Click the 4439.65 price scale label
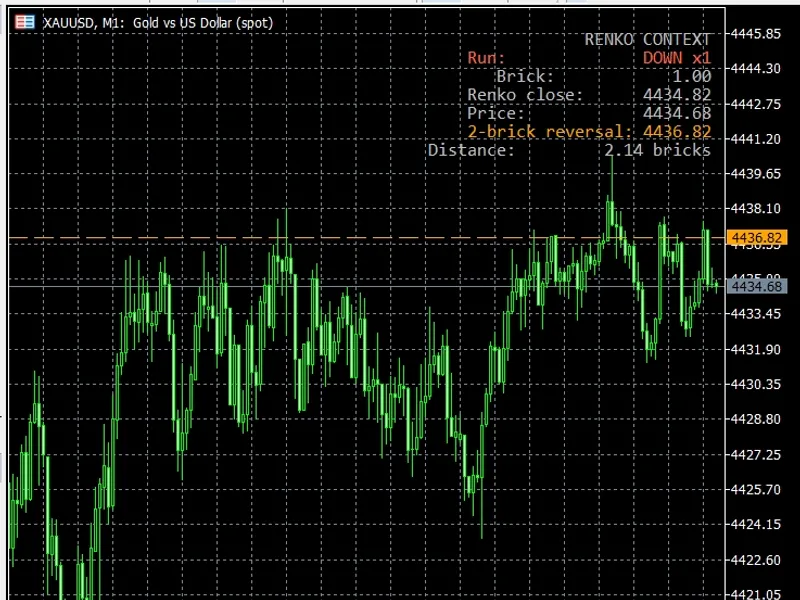This screenshot has height=600, width=800. 756,173
